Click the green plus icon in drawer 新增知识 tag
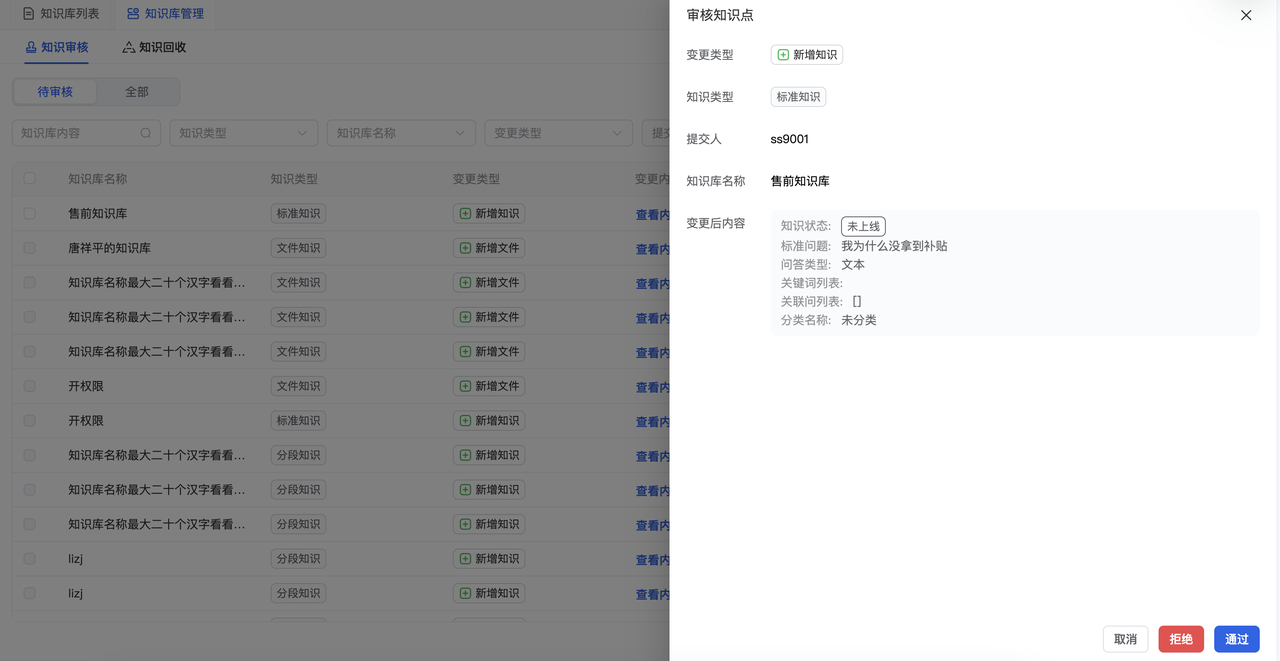The height and width of the screenshot is (661, 1280). coord(783,55)
